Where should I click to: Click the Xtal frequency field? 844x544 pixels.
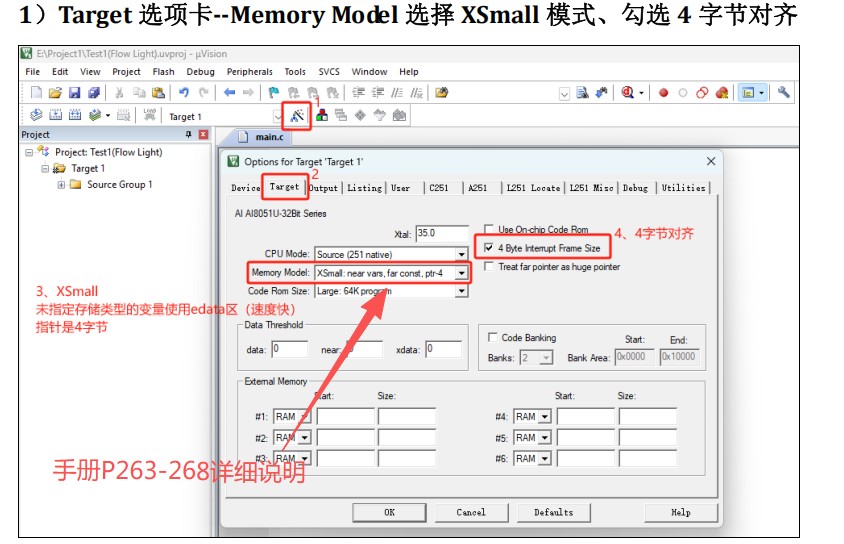click(442, 233)
